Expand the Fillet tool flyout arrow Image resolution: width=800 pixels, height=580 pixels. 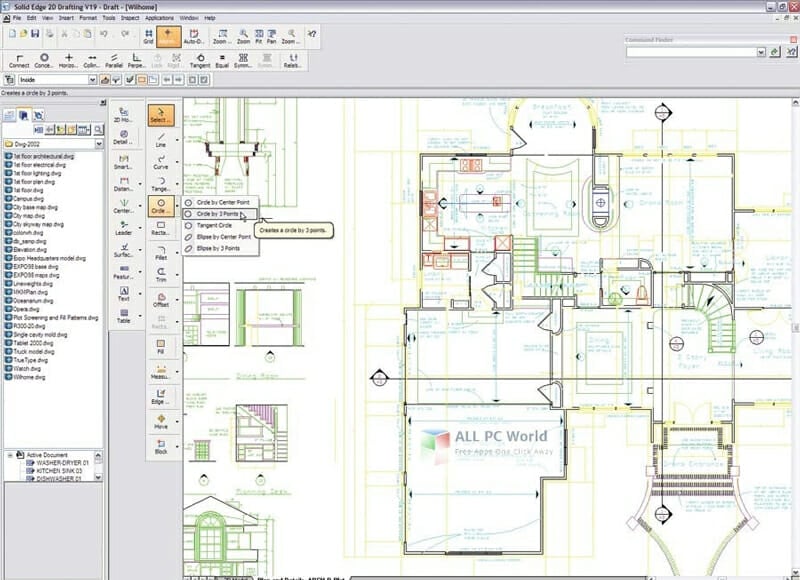click(178, 253)
